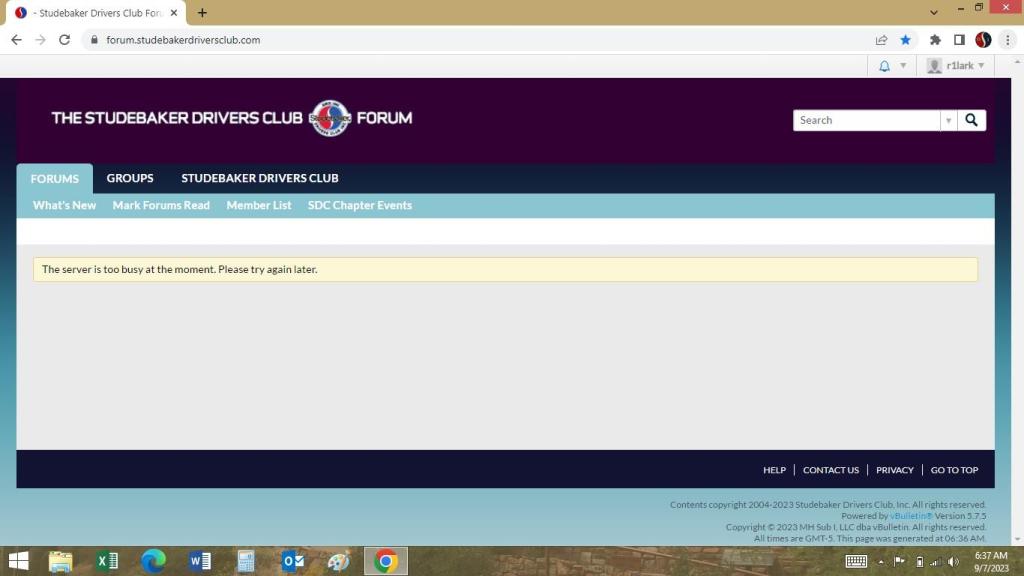Click the Mark Forums Read link
Screen dimensions: 1024x576
[x=161, y=205]
